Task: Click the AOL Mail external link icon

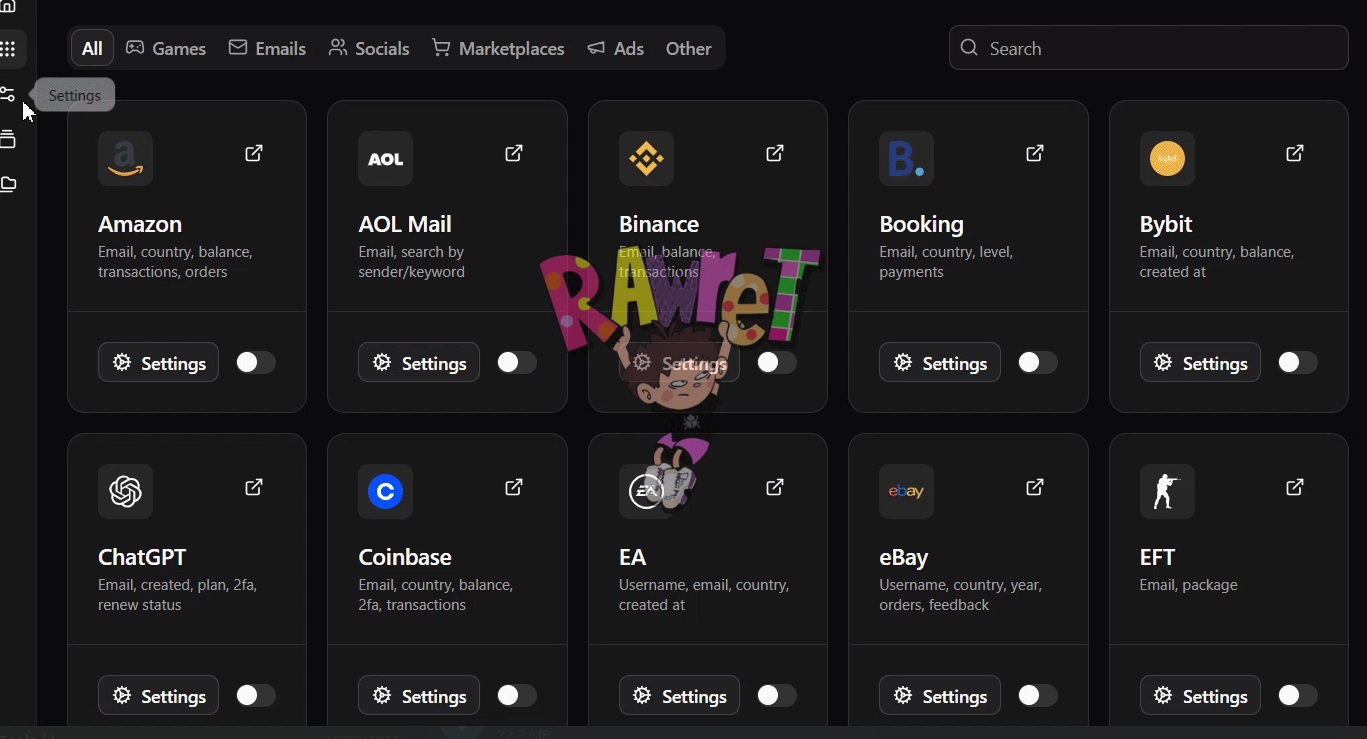Action: point(514,153)
